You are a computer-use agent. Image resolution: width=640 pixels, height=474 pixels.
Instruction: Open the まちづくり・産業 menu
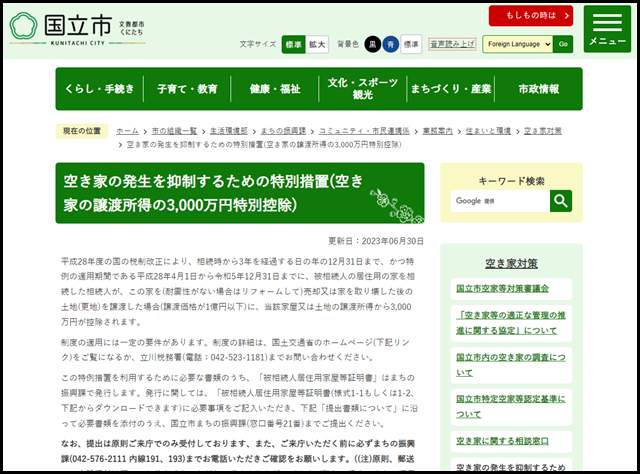(451, 89)
